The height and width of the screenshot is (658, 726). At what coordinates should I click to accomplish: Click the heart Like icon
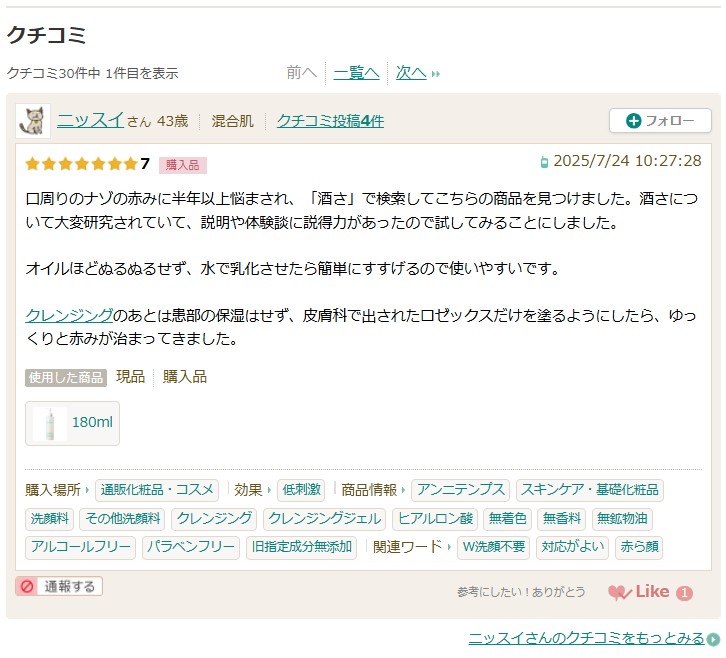click(620, 592)
